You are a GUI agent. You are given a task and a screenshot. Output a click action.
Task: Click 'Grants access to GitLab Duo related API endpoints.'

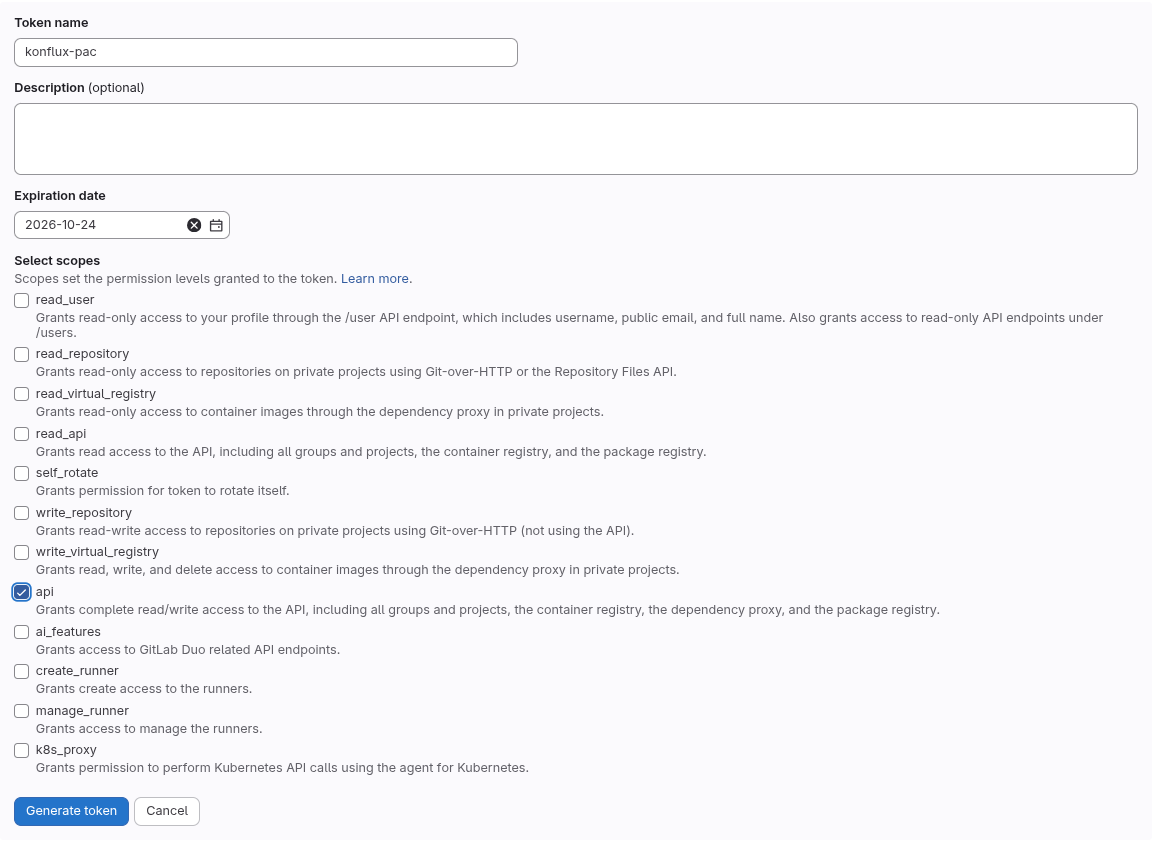[188, 650]
